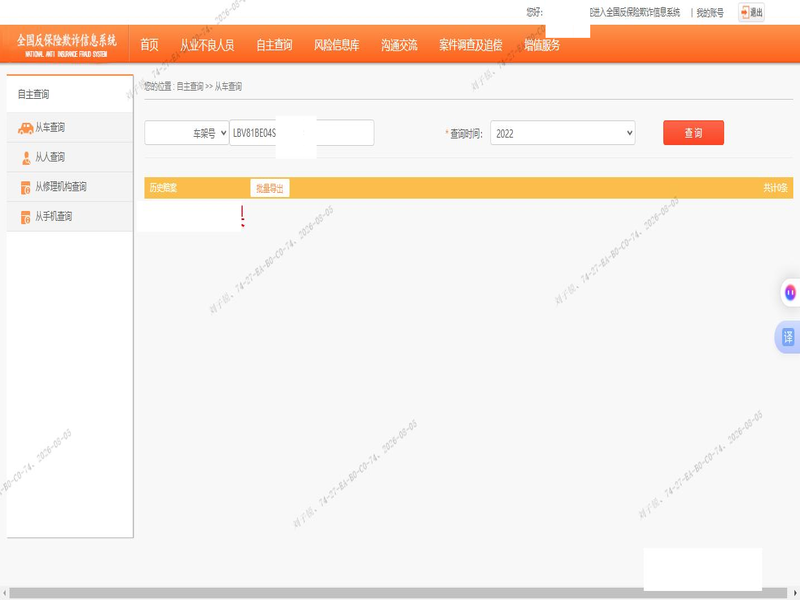Click the 全国反保险欺诈信息系统 logo
The height and width of the screenshot is (600, 800).
[x=66, y=45]
